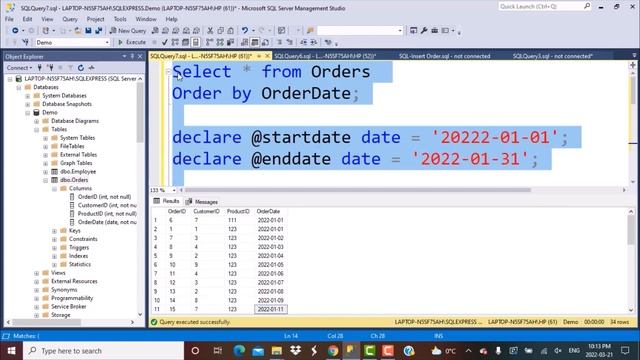Open the Connect dropdown in Object Explorer
Viewport: 640px width, 360px height.
[x=19, y=68]
